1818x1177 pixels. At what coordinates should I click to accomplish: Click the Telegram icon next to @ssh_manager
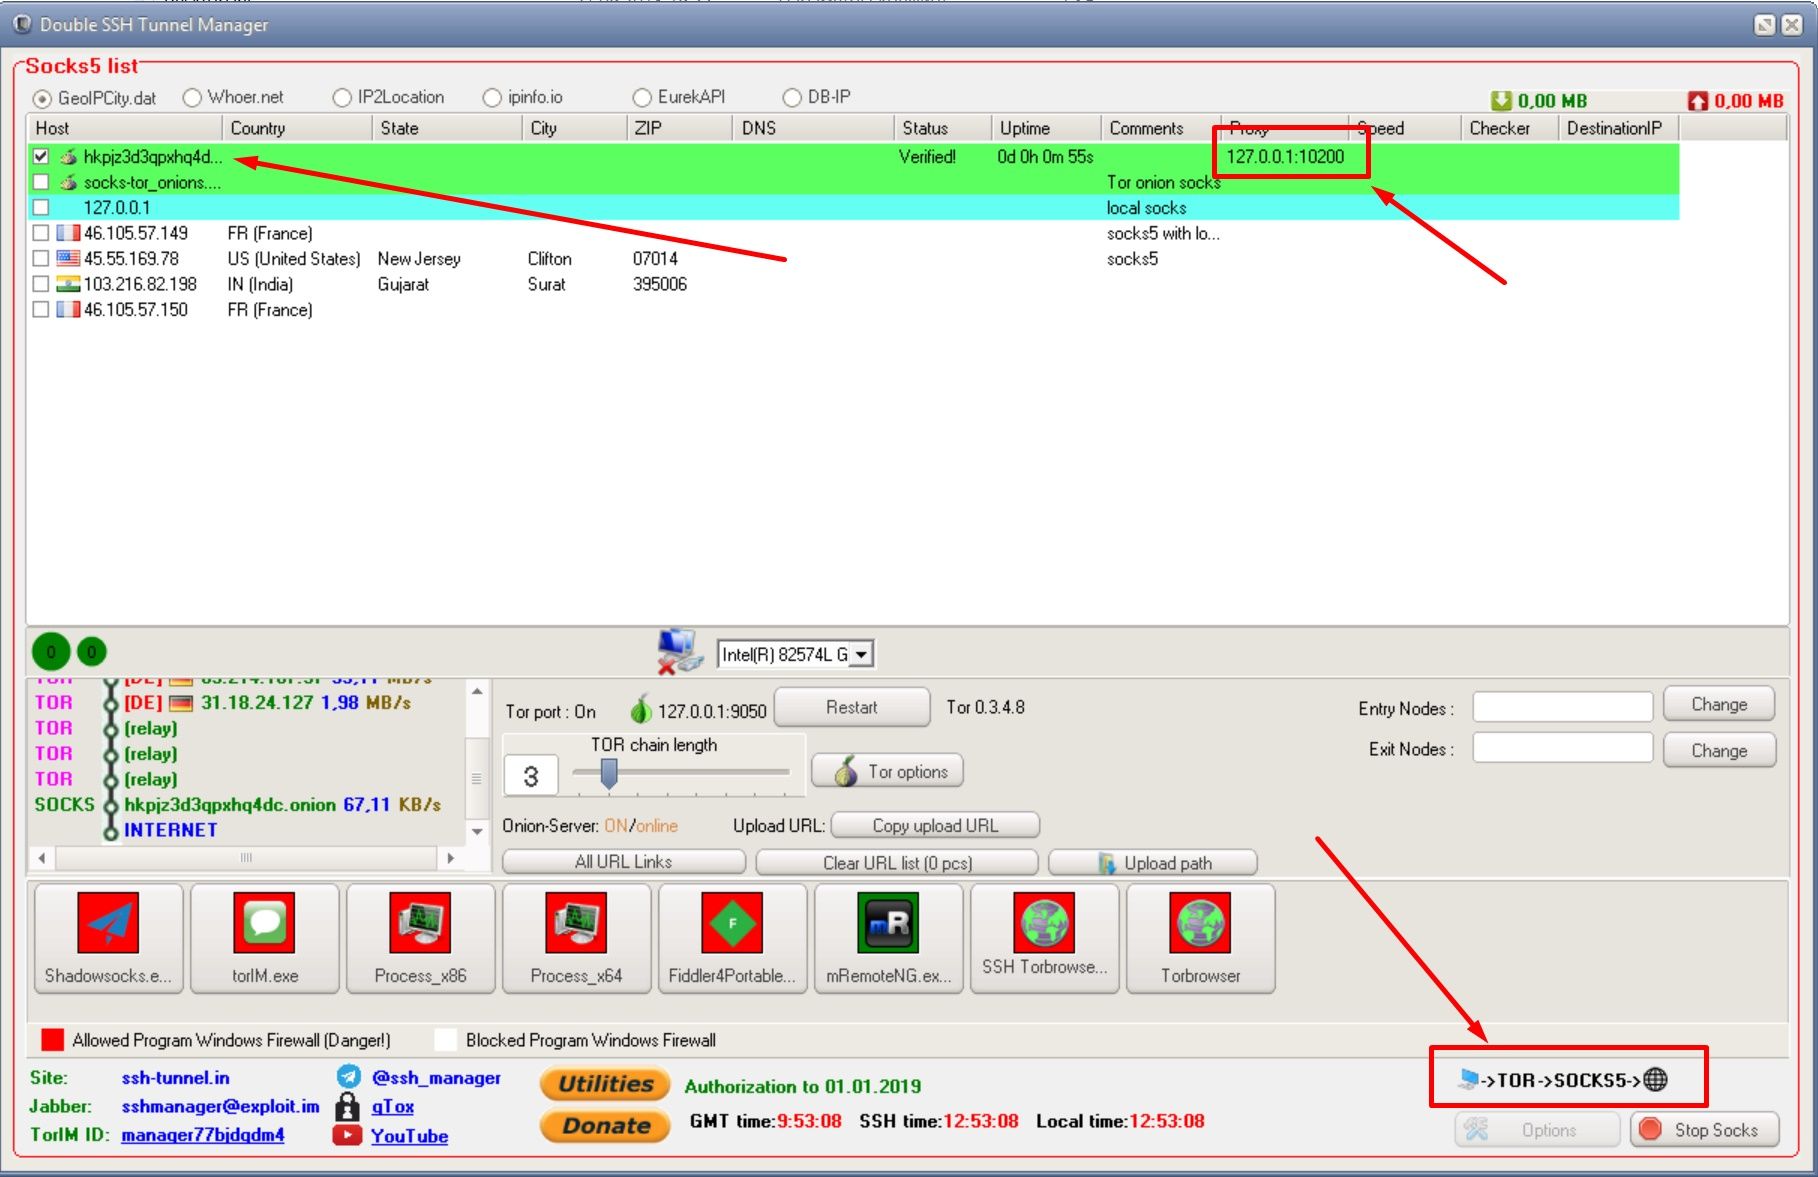[348, 1076]
